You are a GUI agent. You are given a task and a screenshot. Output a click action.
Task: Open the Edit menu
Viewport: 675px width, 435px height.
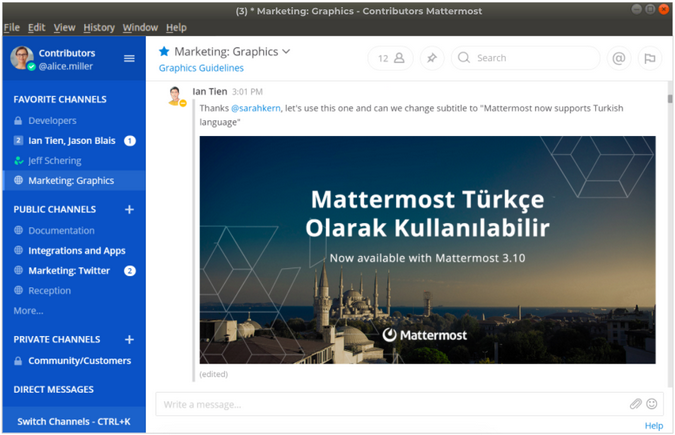[x=37, y=28]
